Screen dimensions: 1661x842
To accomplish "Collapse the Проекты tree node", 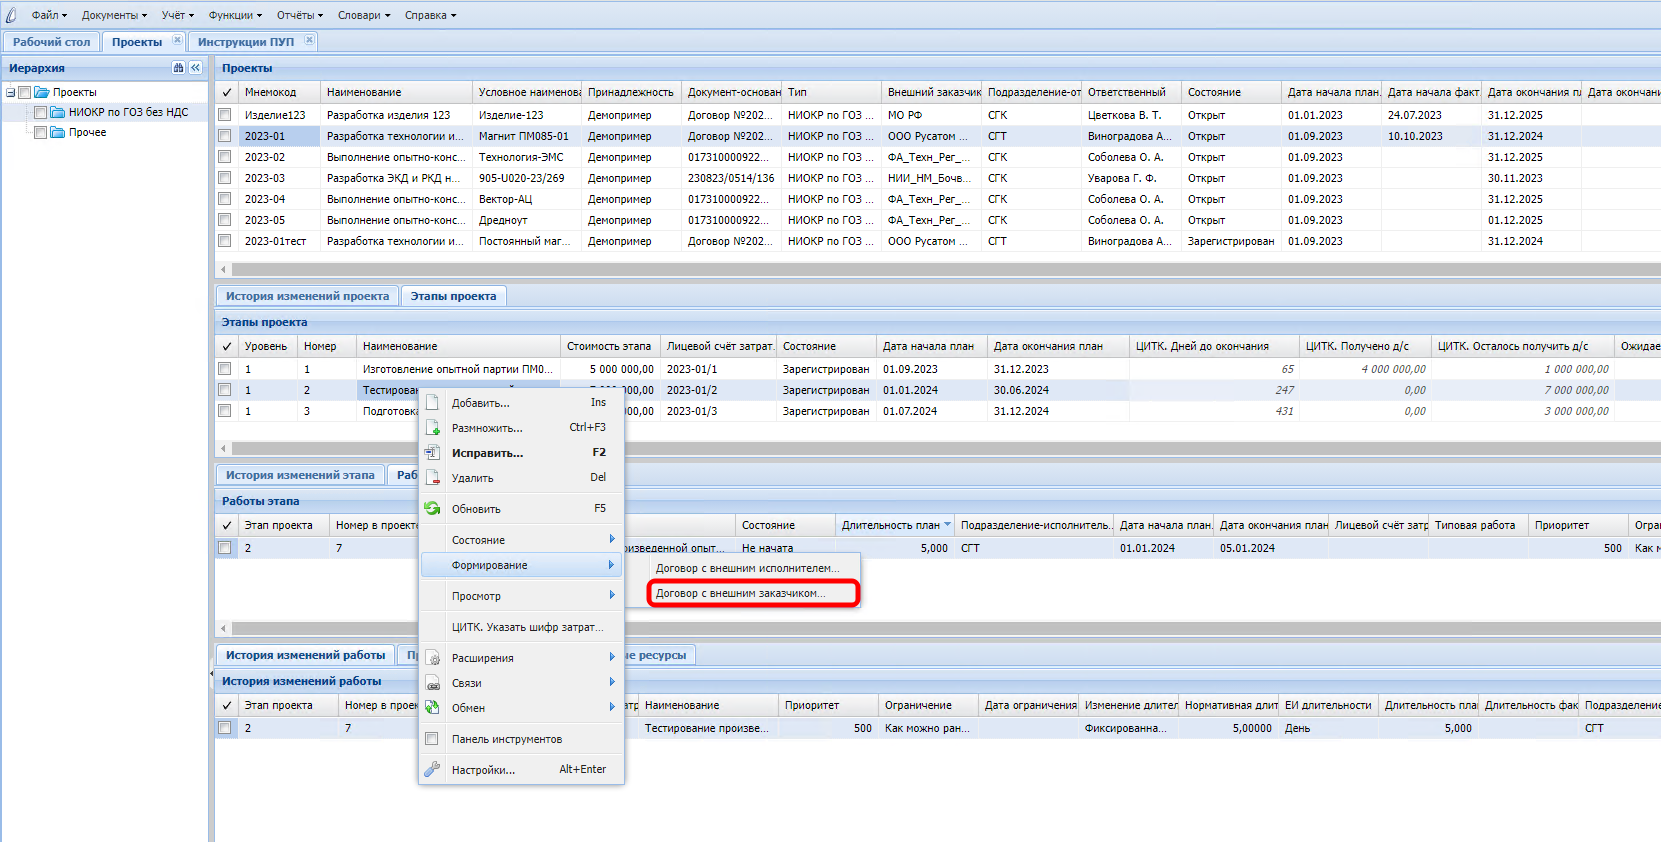I will [10, 92].
